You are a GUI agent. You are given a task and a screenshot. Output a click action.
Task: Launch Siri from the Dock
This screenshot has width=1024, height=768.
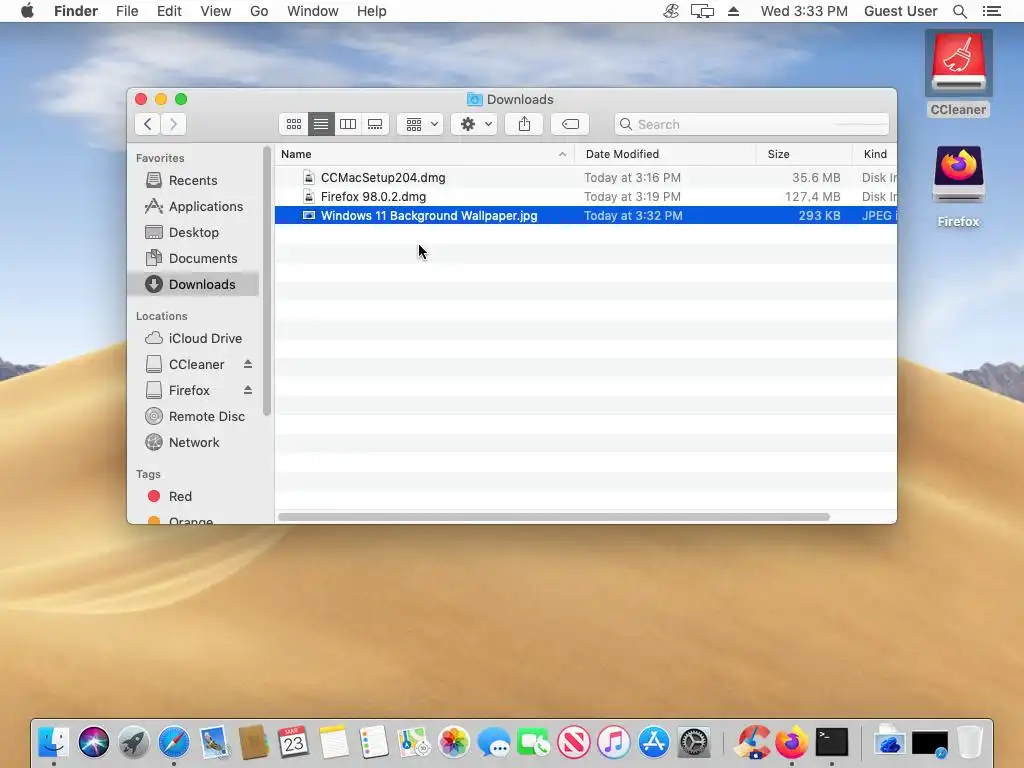point(94,743)
